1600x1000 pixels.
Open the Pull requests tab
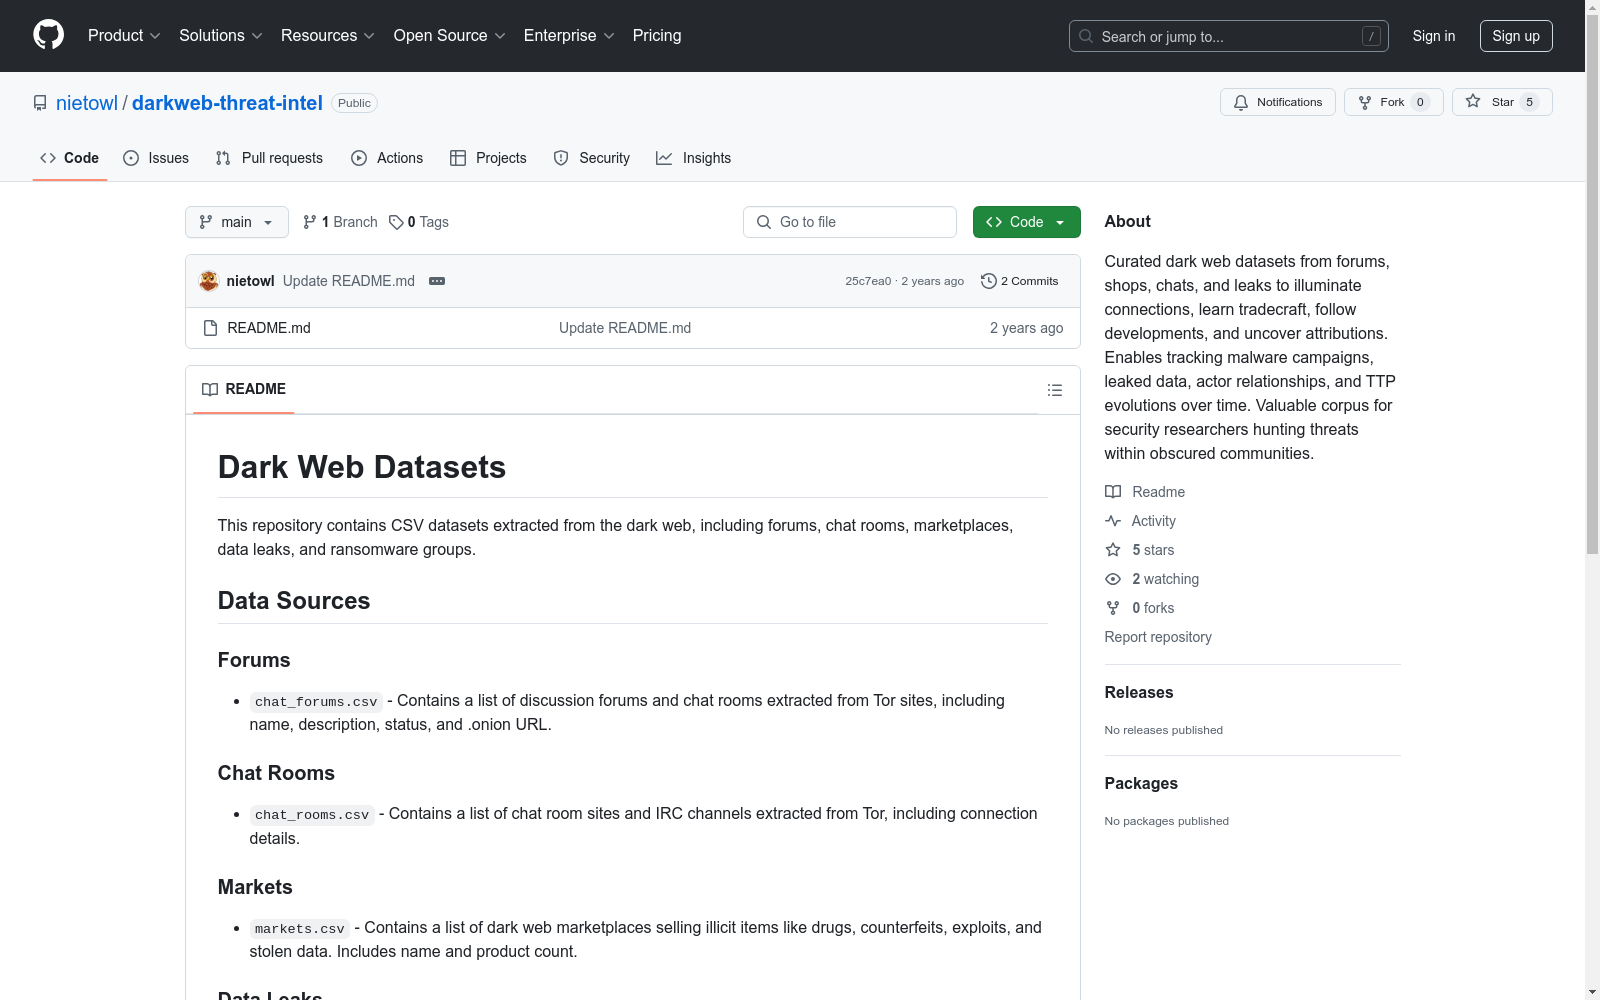(269, 158)
